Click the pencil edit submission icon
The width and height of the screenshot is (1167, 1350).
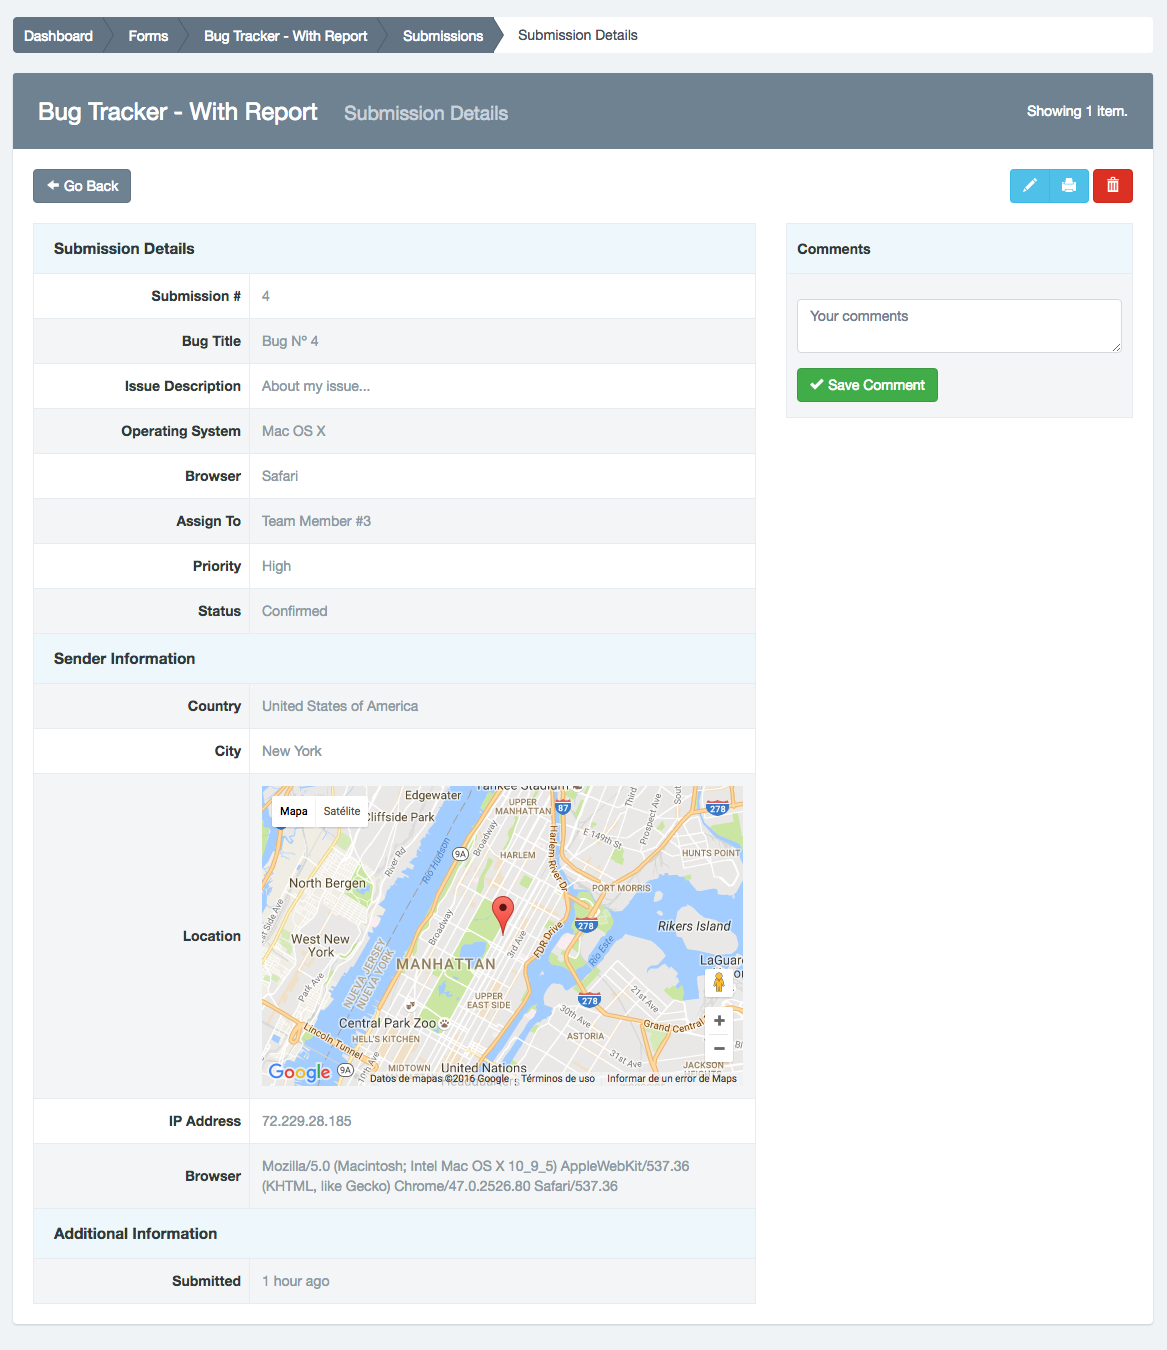click(x=1029, y=186)
